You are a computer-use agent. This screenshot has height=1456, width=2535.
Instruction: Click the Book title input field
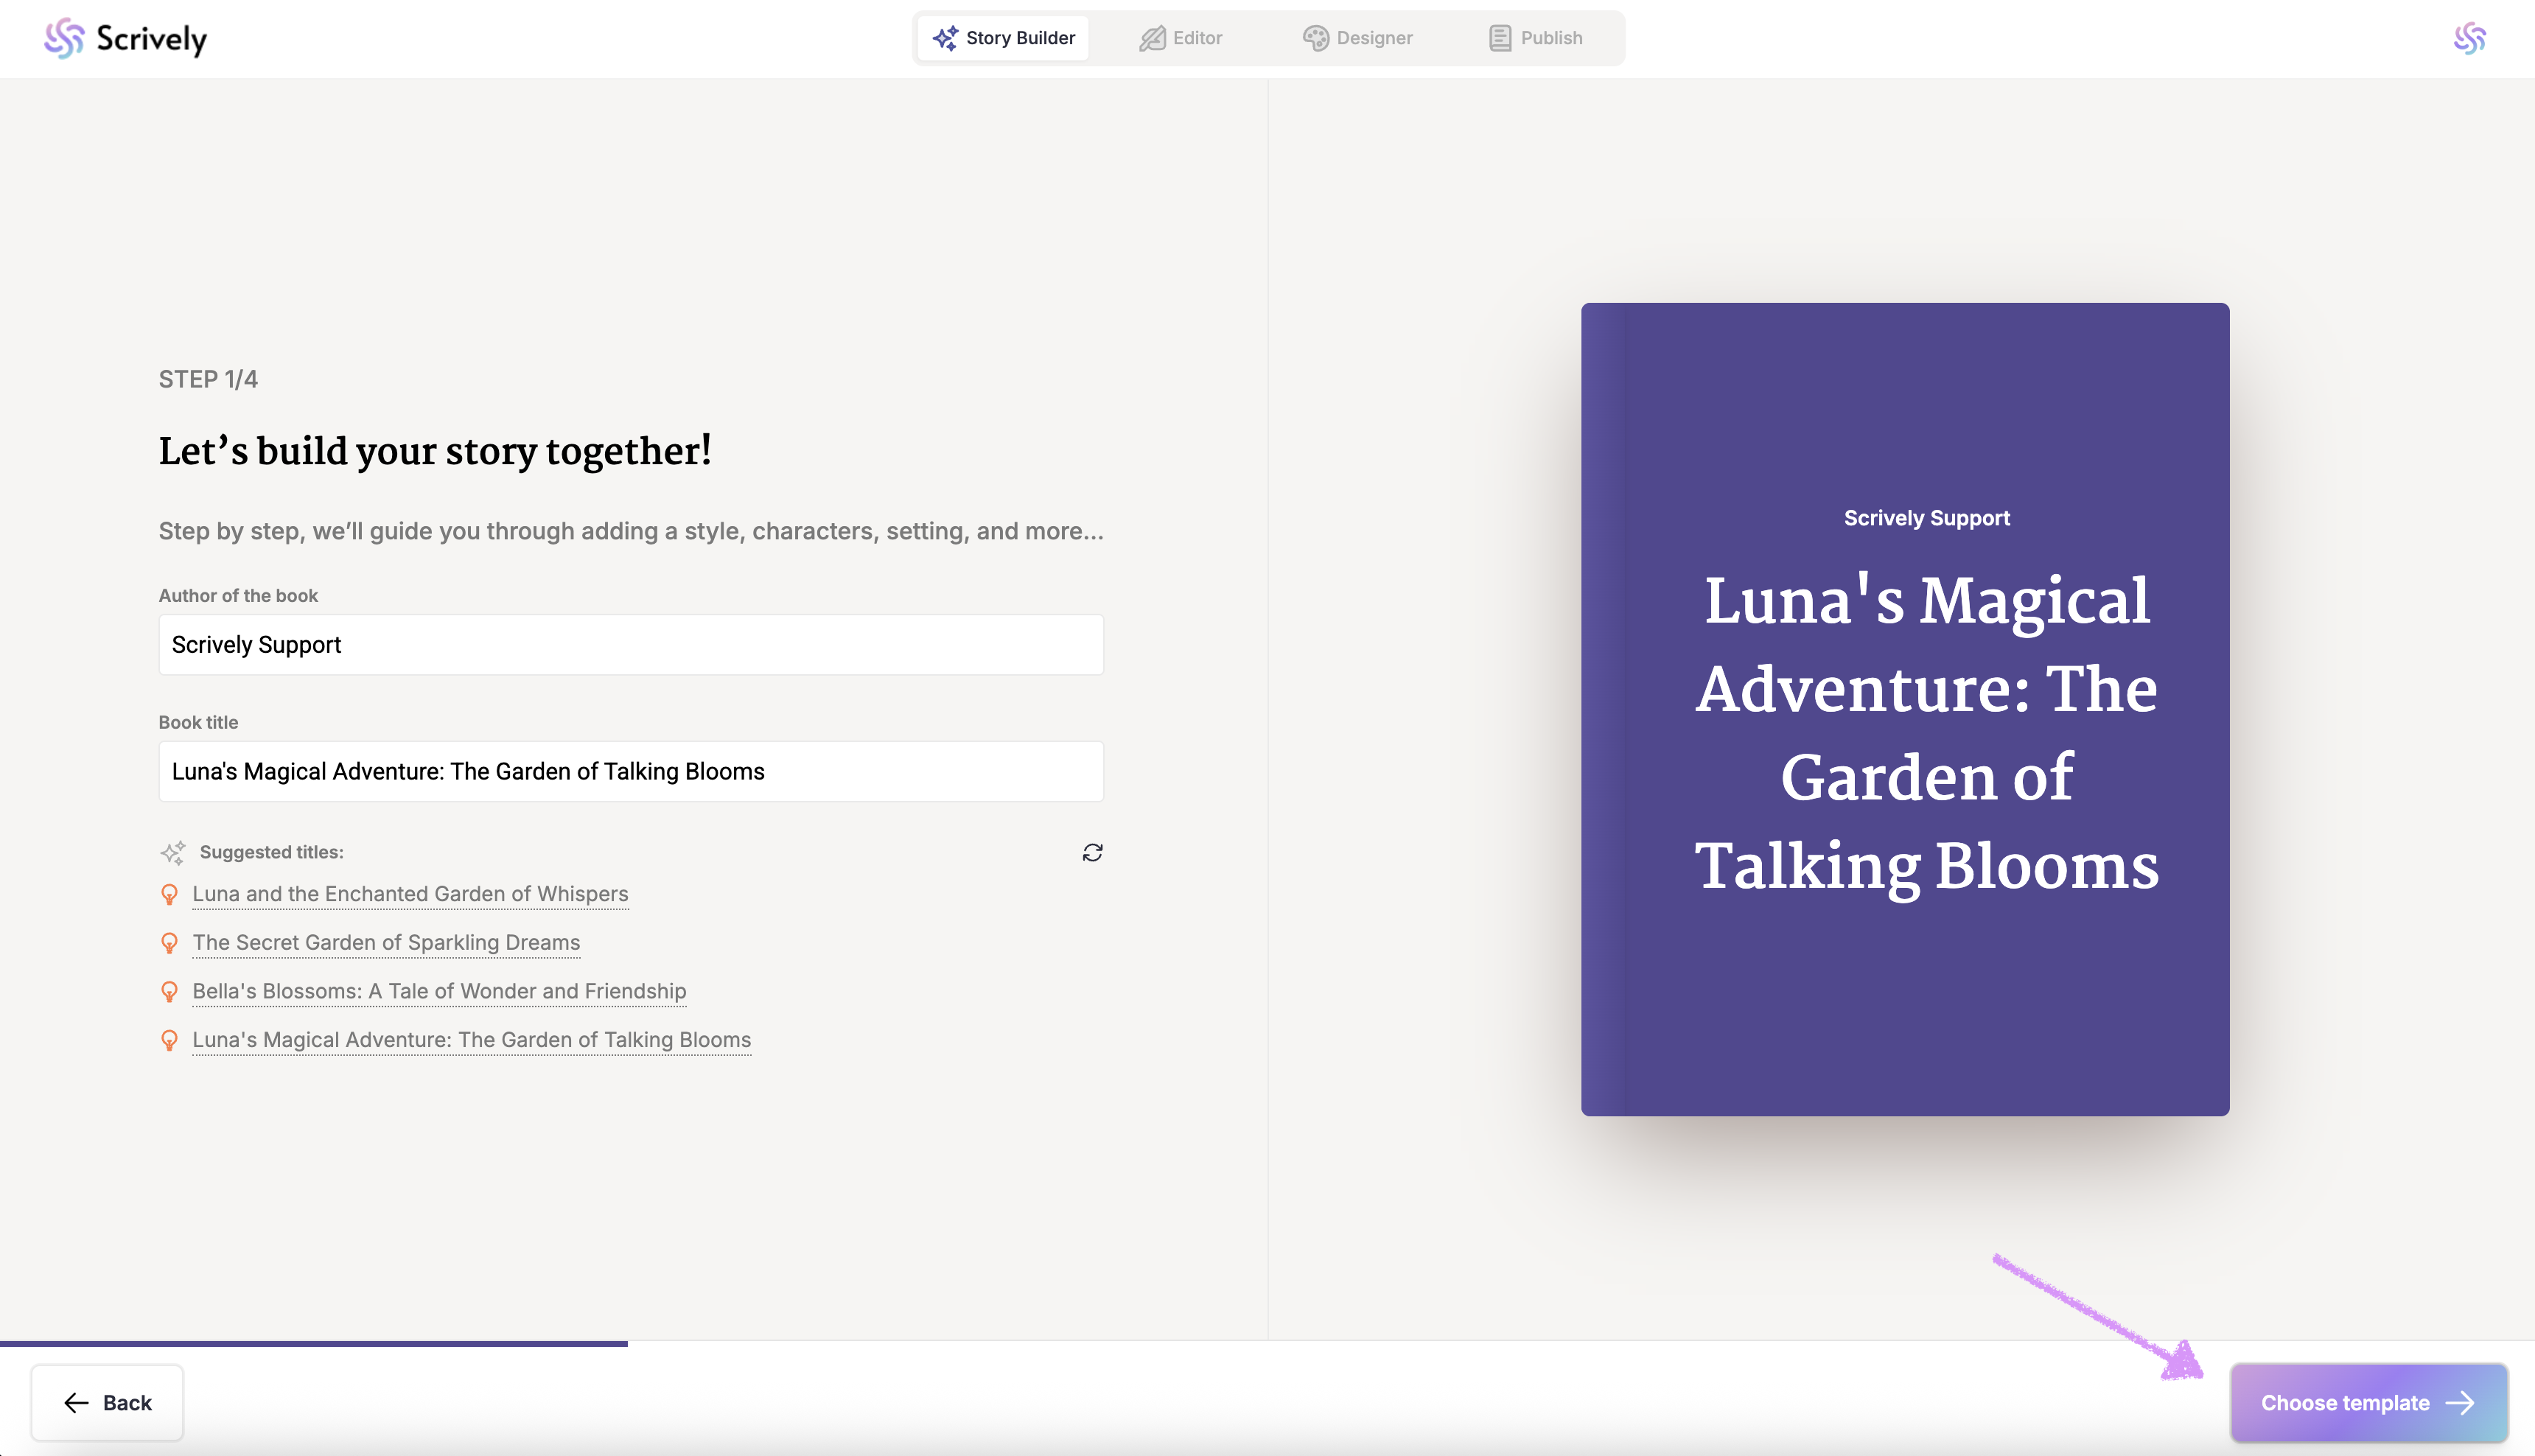(631, 771)
